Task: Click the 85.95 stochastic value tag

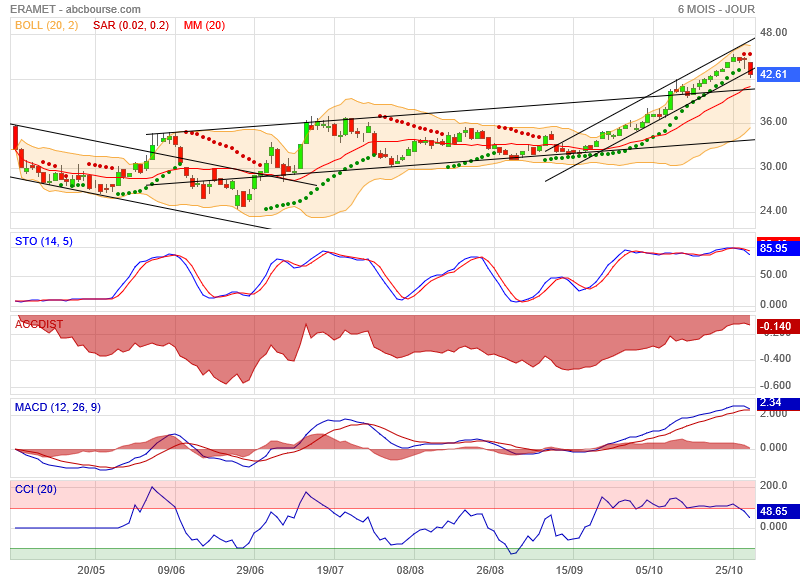Action: coord(778,248)
